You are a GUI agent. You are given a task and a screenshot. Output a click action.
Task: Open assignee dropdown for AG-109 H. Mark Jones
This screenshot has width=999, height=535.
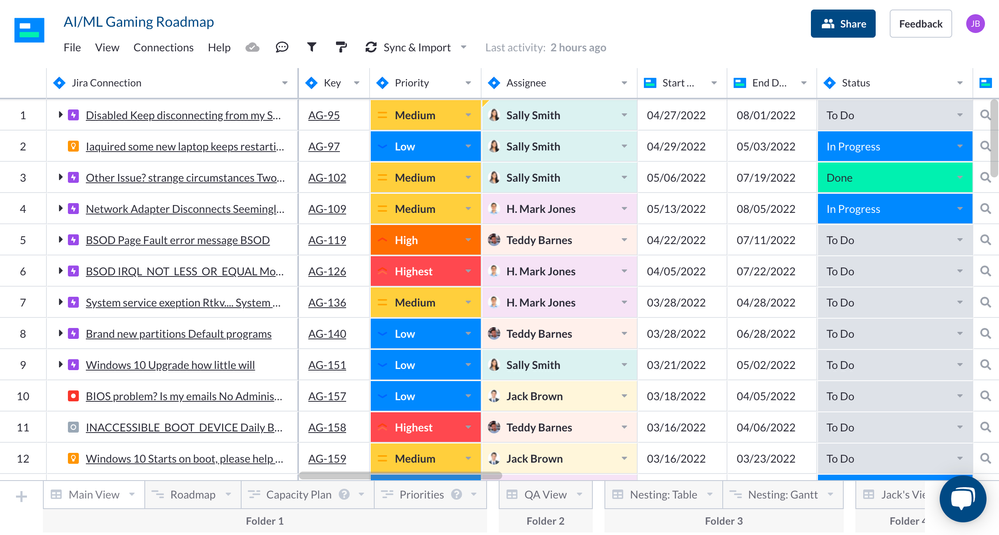(x=624, y=209)
